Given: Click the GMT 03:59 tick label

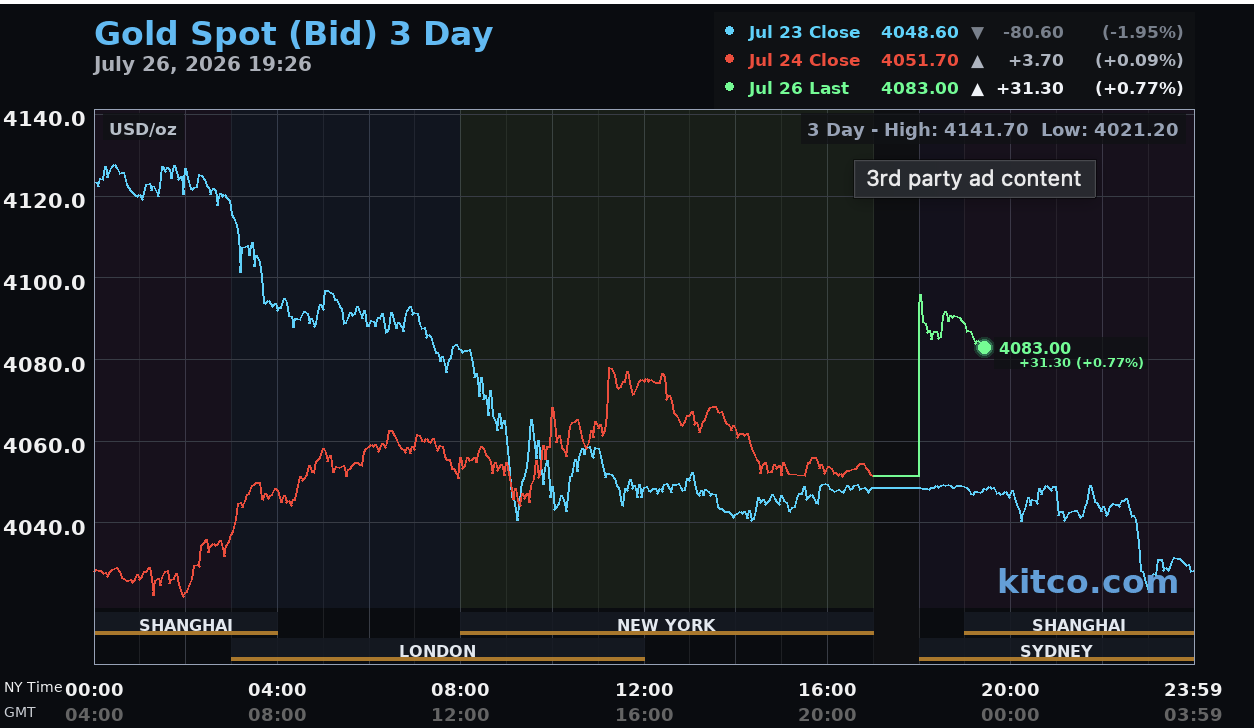Looking at the screenshot, I should 1193,715.
